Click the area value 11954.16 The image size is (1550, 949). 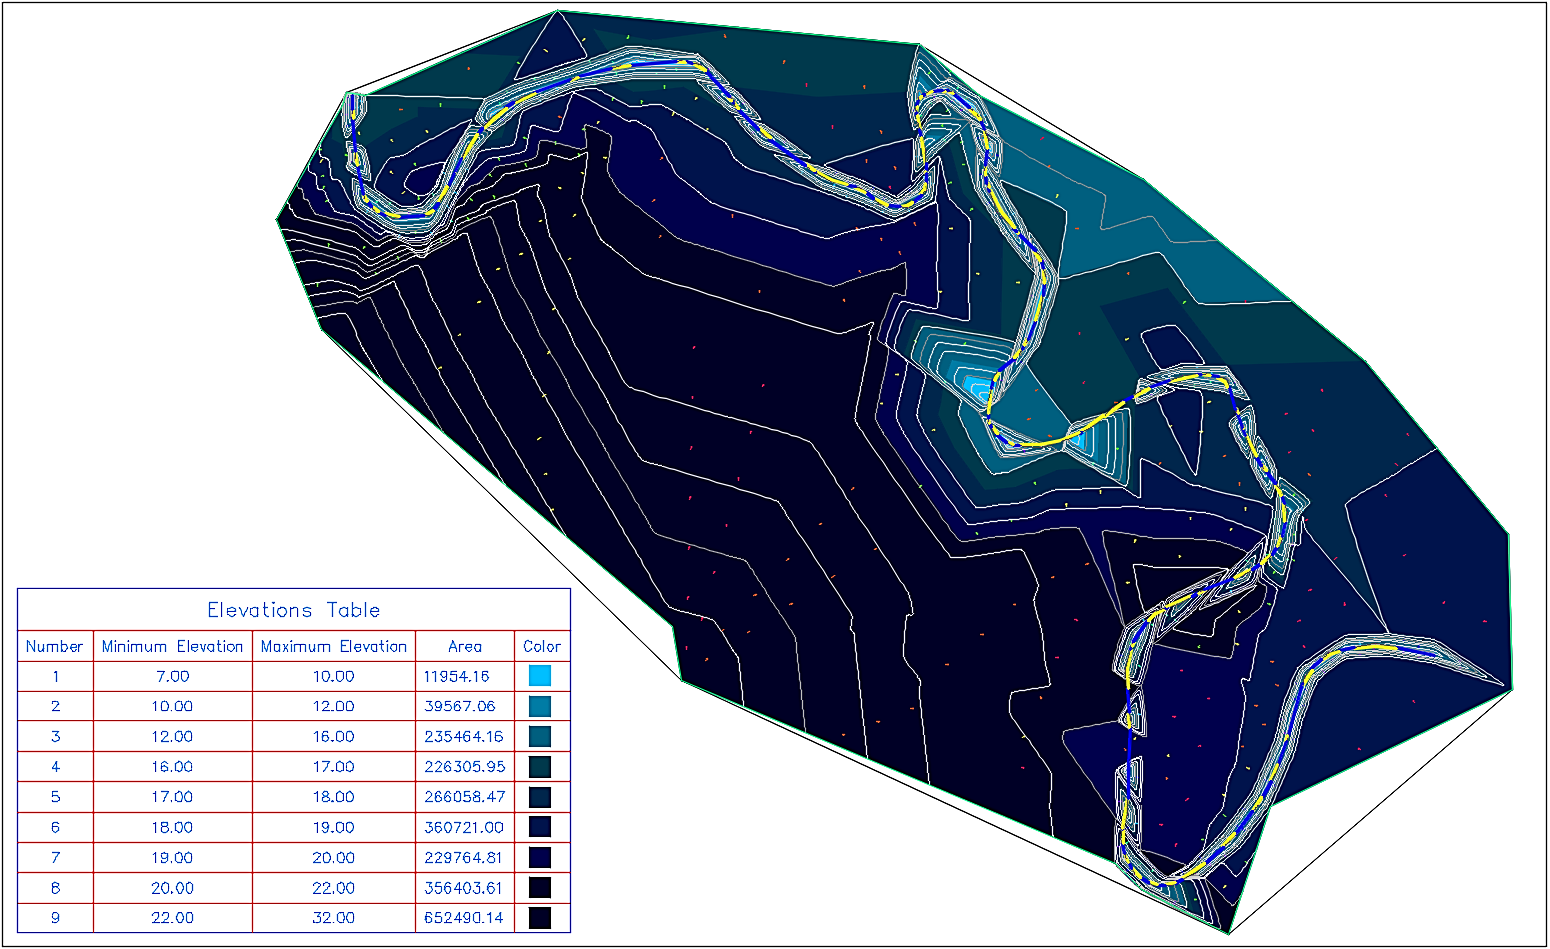(x=457, y=676)
